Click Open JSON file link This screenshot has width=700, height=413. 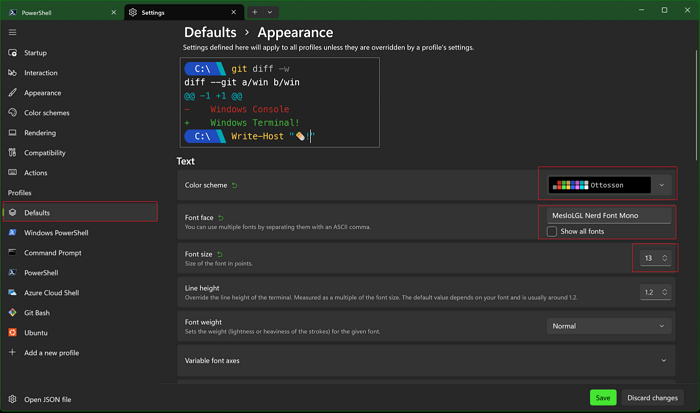47,399
